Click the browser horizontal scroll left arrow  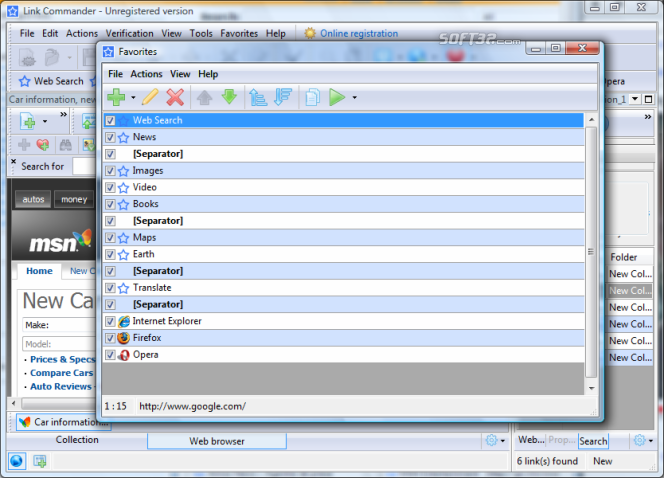14,403
